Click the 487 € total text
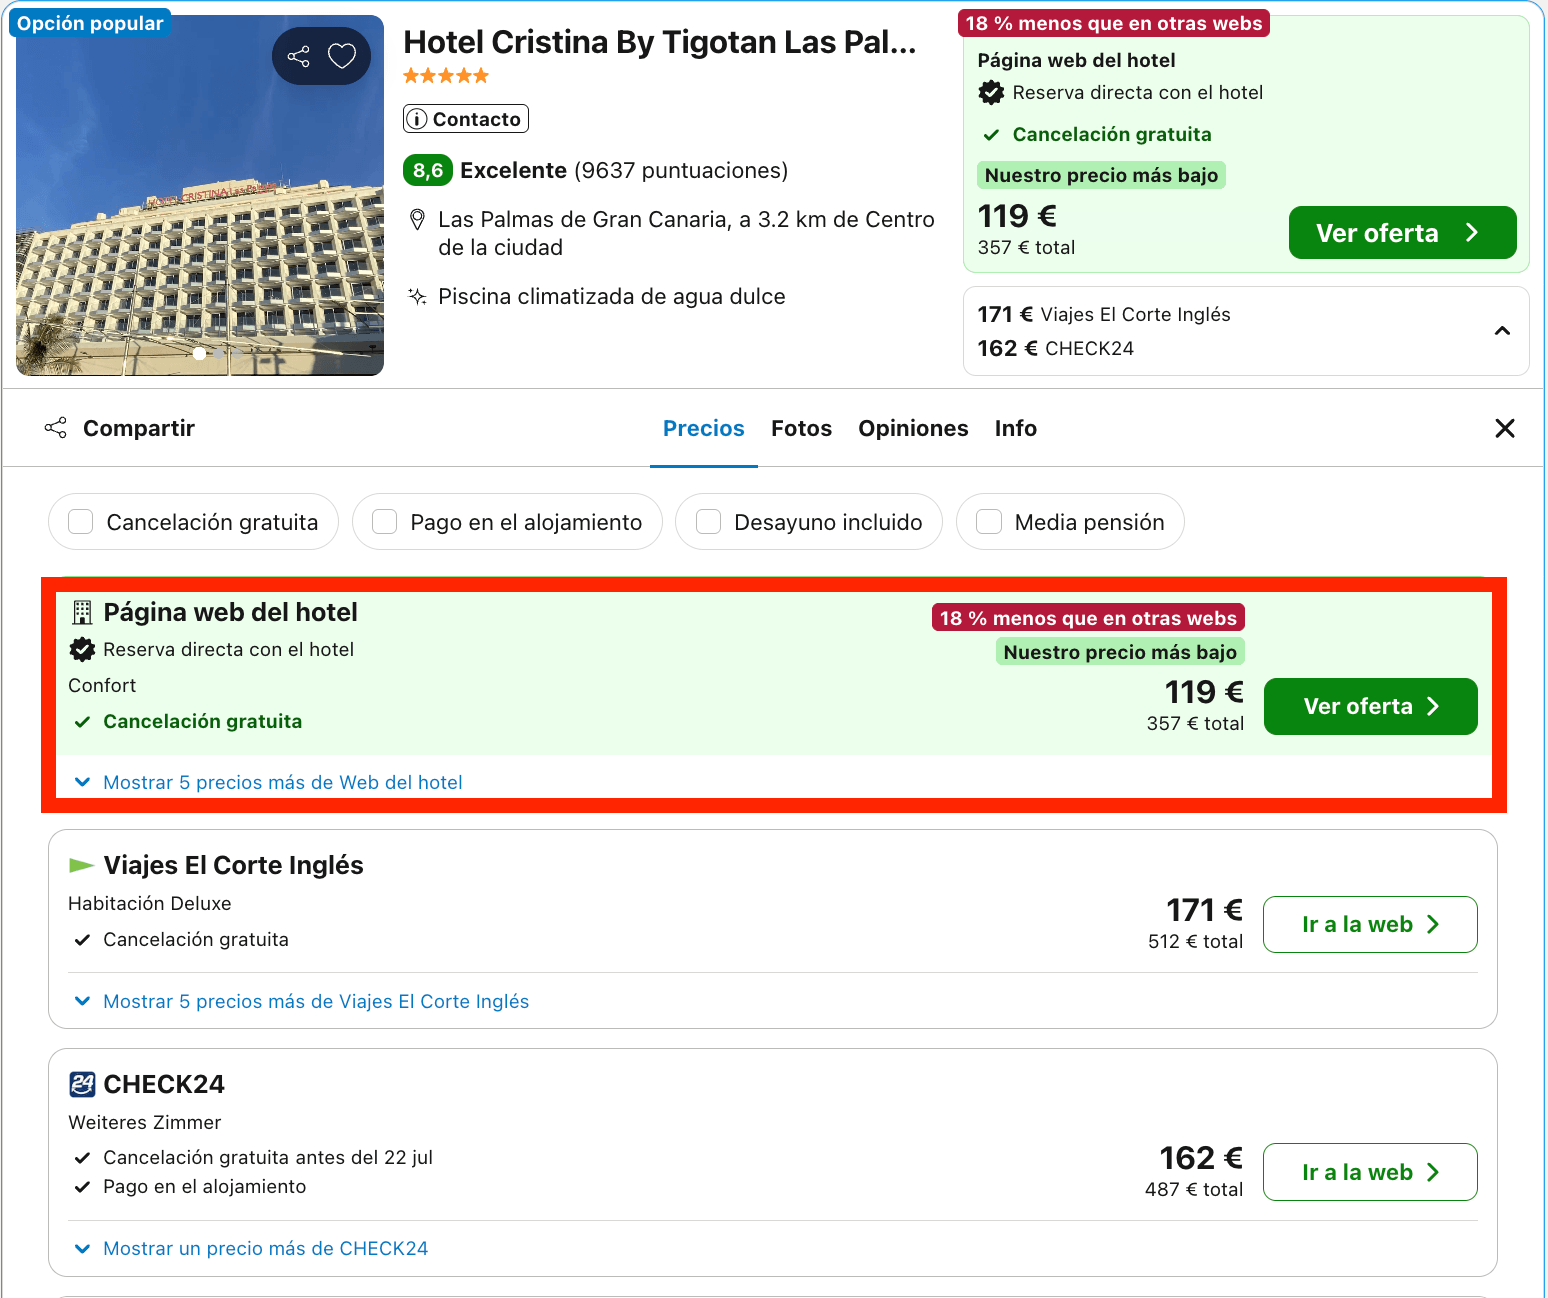Screen dimensions: 1548x1298 point(1194,1189)
